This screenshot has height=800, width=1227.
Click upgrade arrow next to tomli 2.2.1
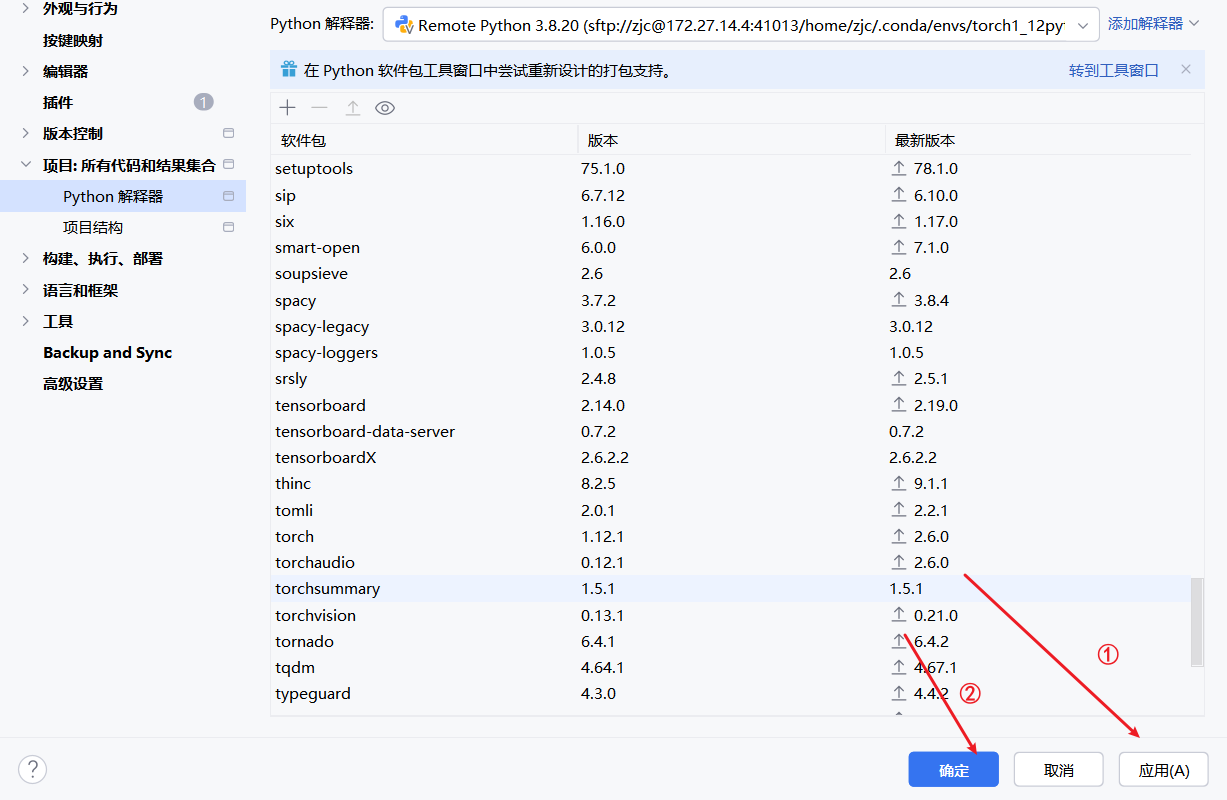click(x=899, y=510)
